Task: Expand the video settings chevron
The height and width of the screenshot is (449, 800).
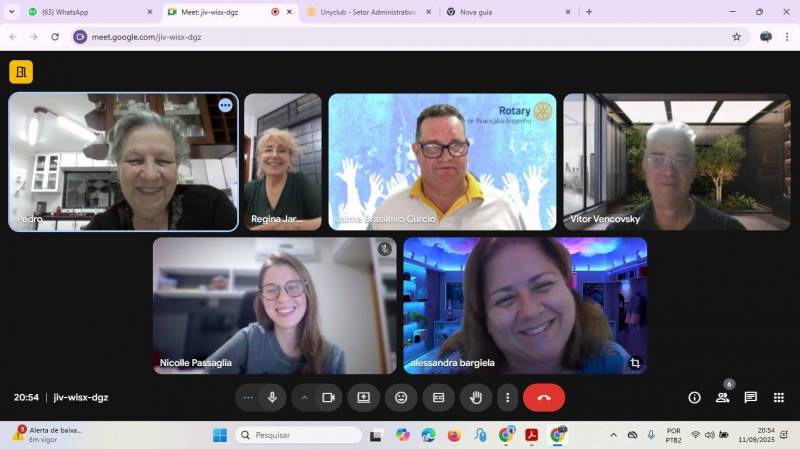Action: [304, 397]
